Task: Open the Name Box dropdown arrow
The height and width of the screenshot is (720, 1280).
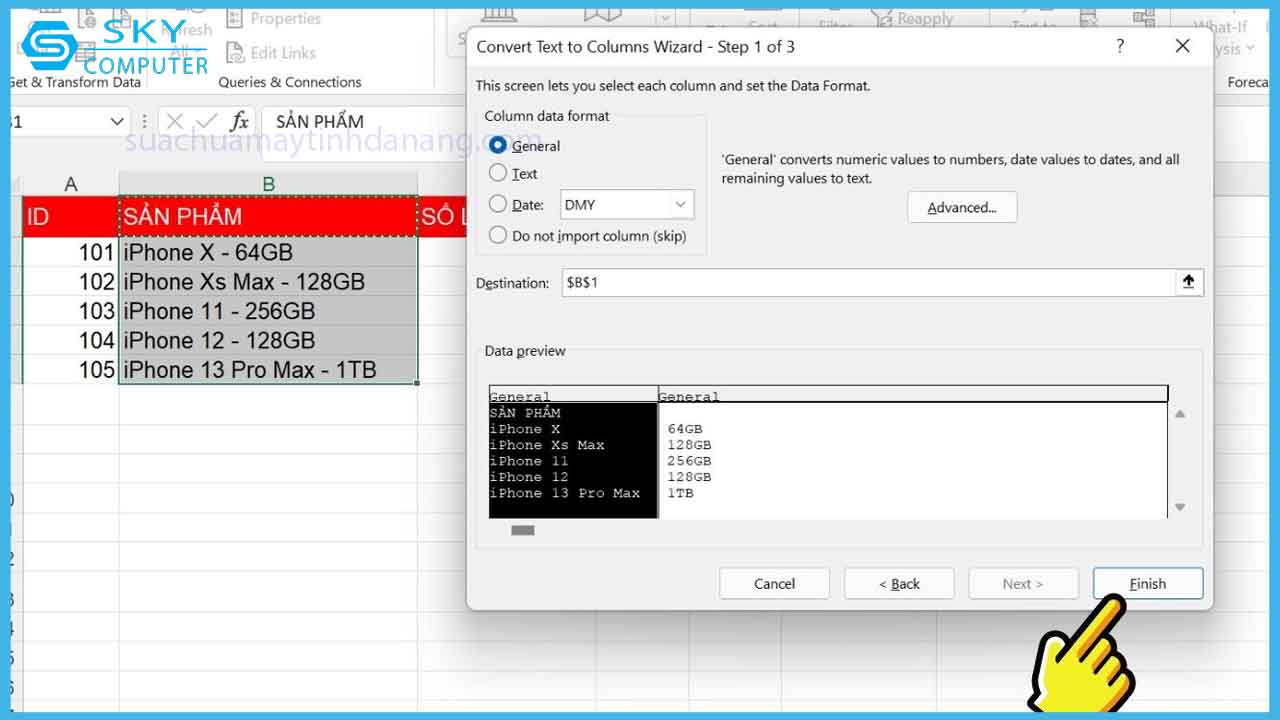Action: point(117,122)
